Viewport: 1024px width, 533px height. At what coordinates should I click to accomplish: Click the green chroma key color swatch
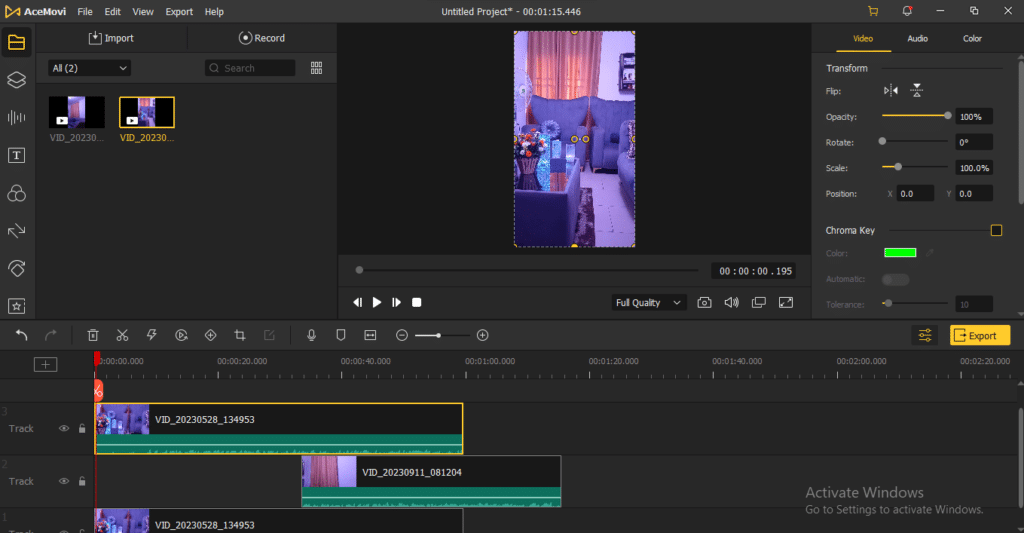point(900,254)
